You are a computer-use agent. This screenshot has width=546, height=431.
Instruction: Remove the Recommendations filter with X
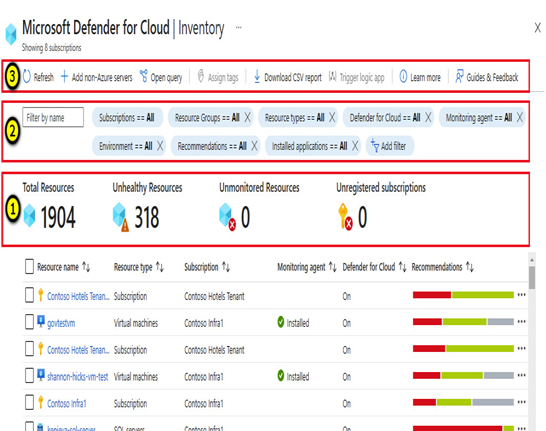coord(254,146)
